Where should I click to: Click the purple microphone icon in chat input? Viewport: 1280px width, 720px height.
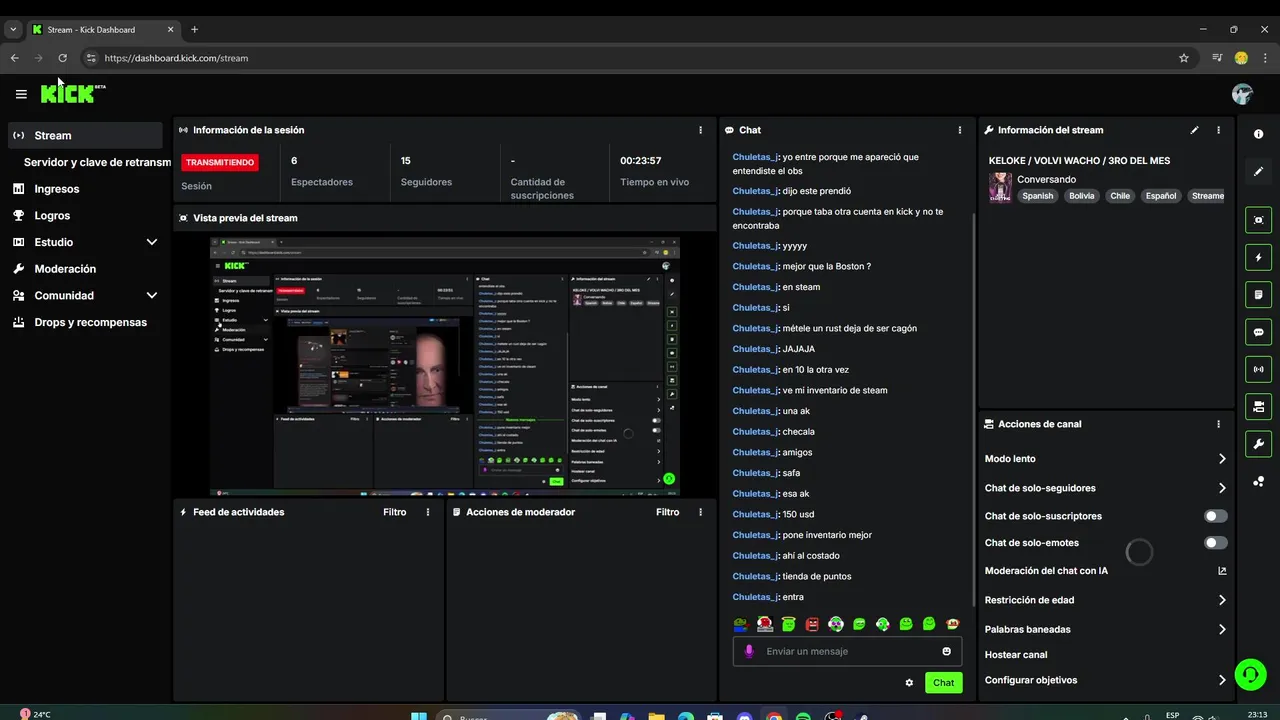[749, 651]
